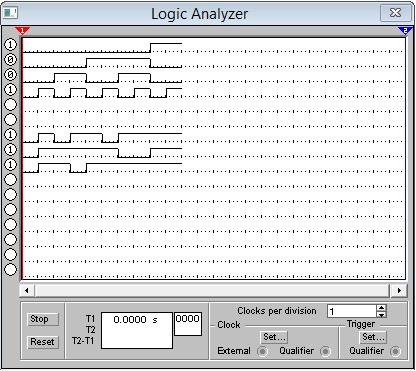Click the horizontal waveform scrollbar track
The width and height of the screenshot is (416, 371).
point(212,290)
